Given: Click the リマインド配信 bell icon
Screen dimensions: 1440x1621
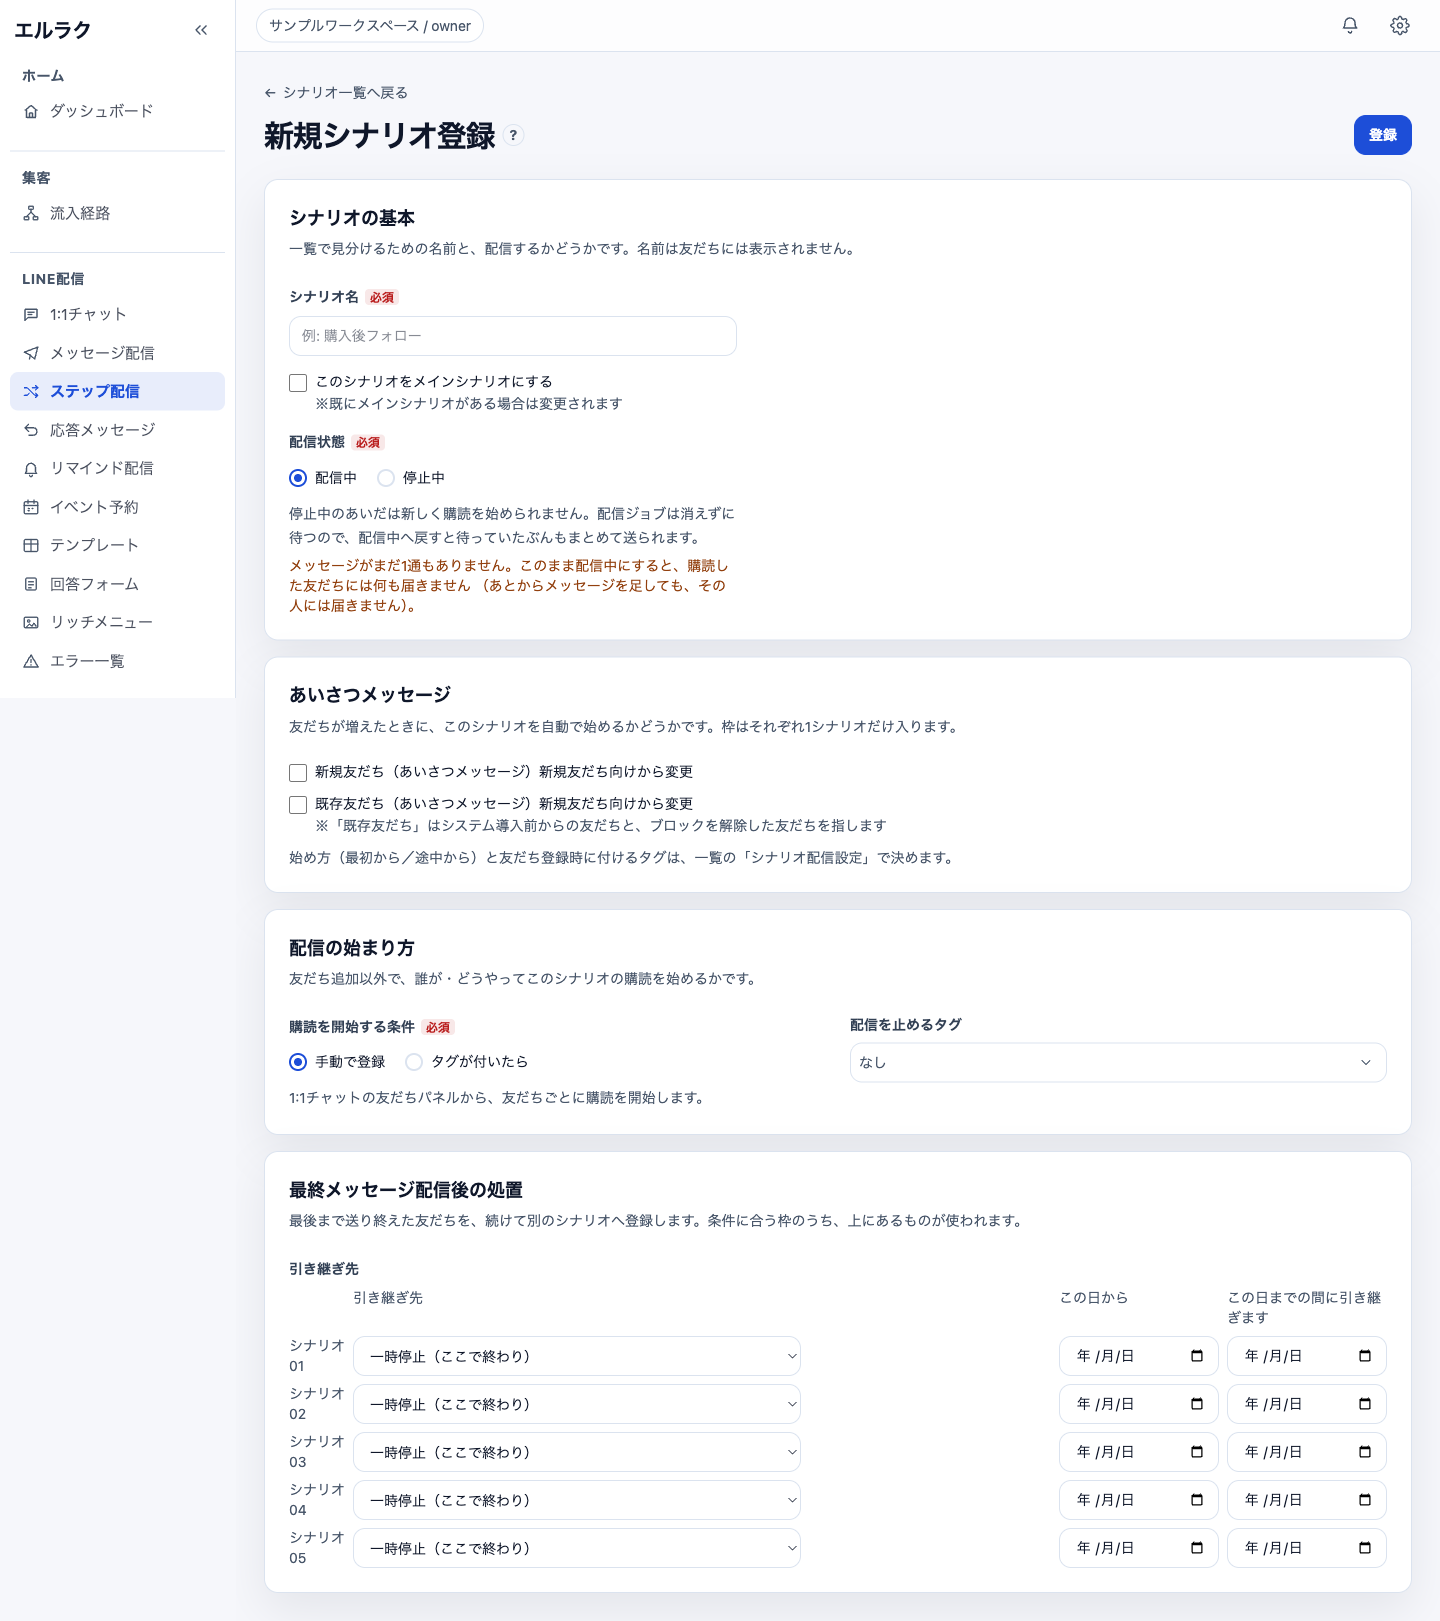Looking at the screenshot, I should 31,468.
